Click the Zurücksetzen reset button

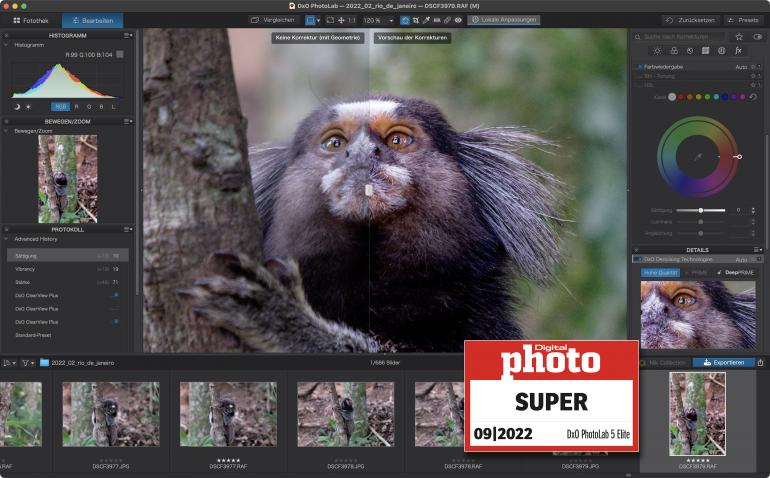(690, 20)
